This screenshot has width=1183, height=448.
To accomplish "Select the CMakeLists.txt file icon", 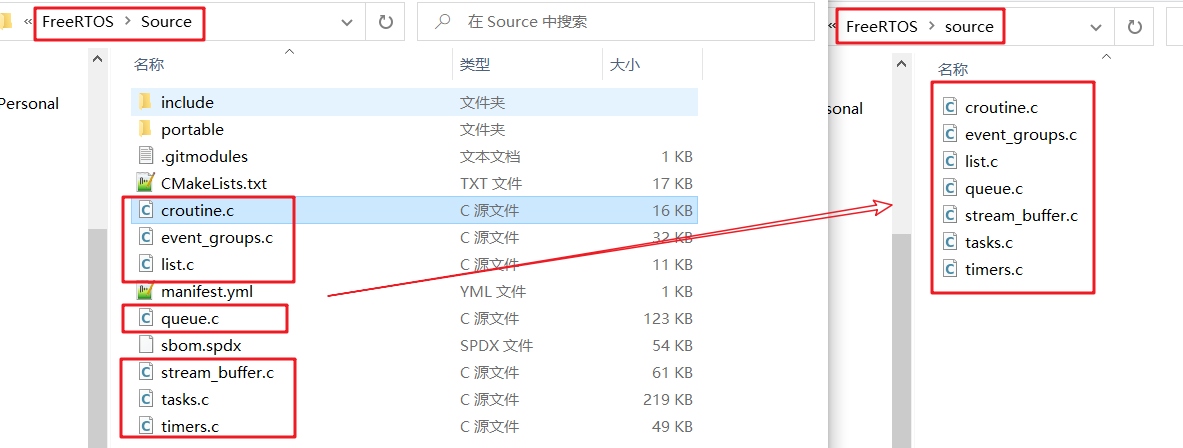I will (x=146, y=183).
